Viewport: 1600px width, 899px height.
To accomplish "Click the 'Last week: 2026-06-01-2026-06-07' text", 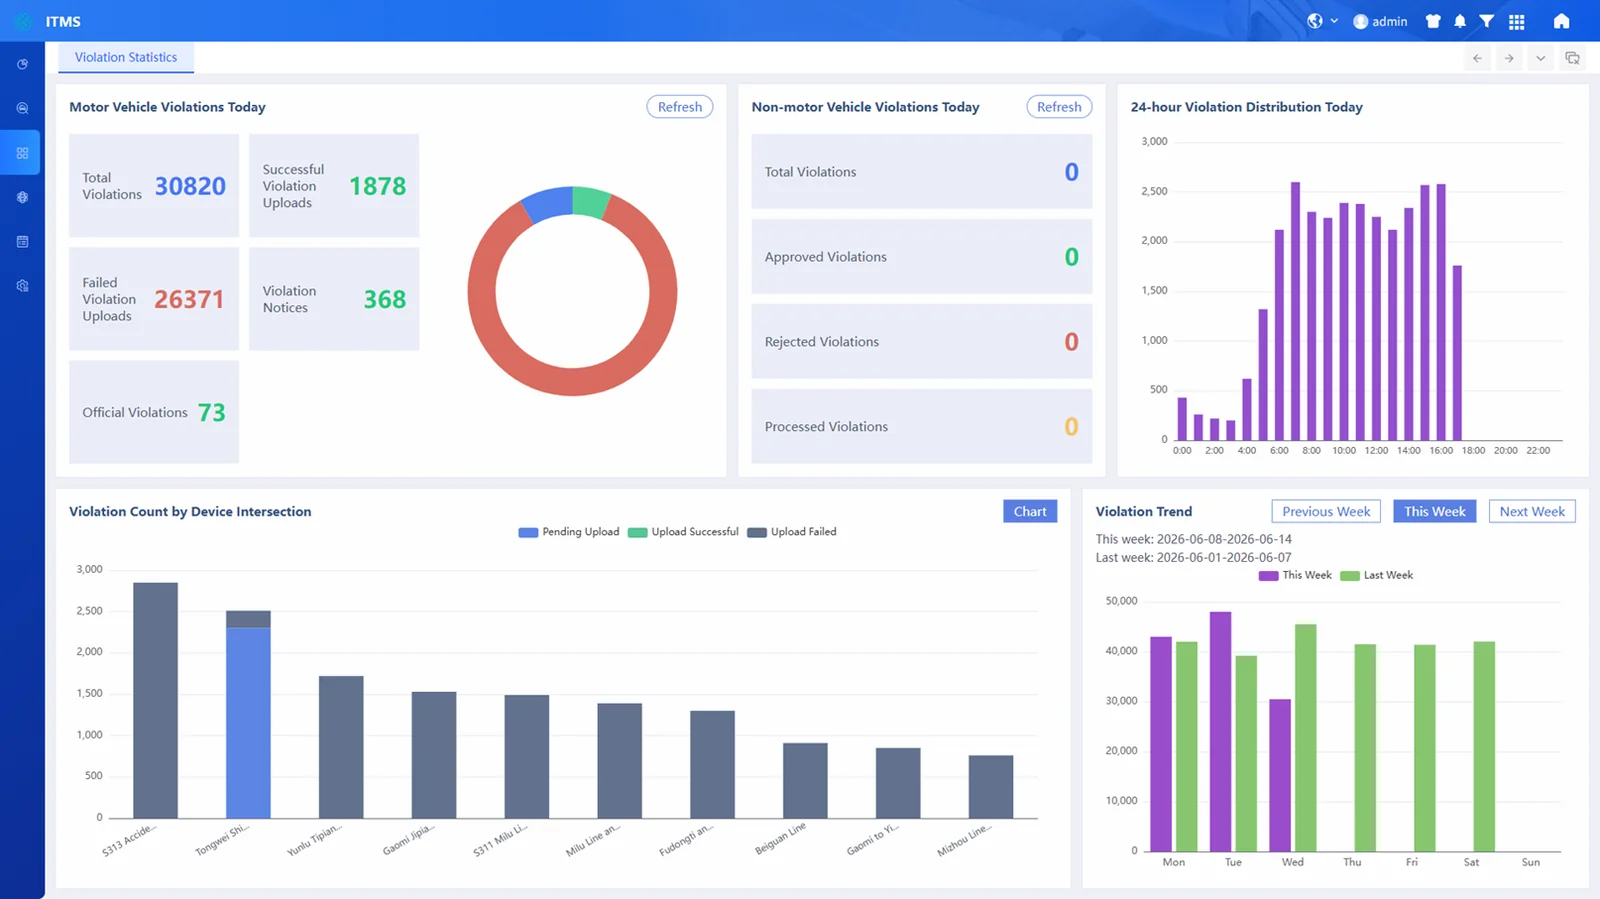I will pyautogui.click(x=1193, y=558).
